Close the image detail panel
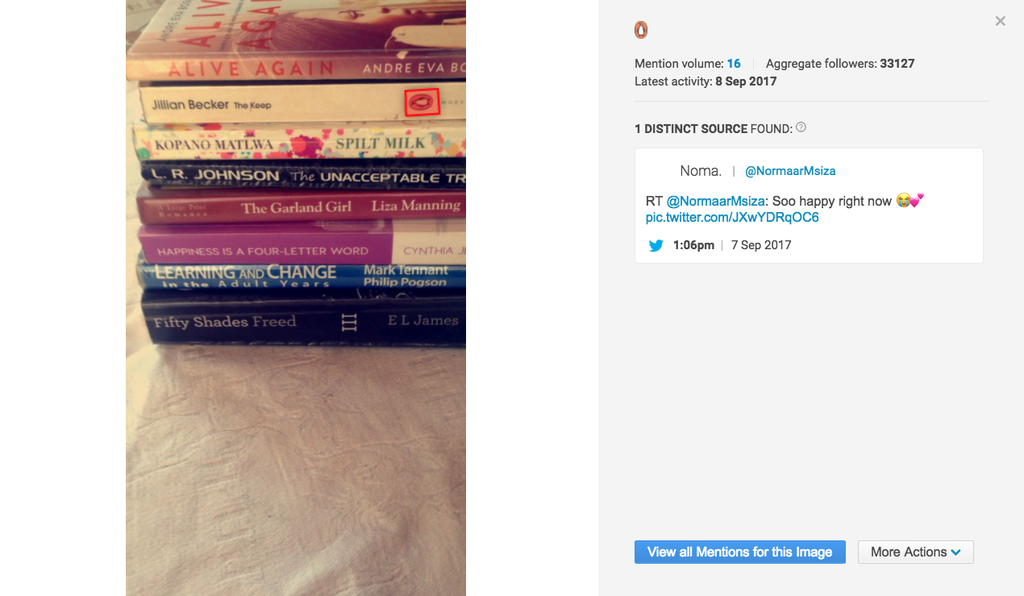The height and width of the screenshot is (596, 1024). (x=1000, y=21)
